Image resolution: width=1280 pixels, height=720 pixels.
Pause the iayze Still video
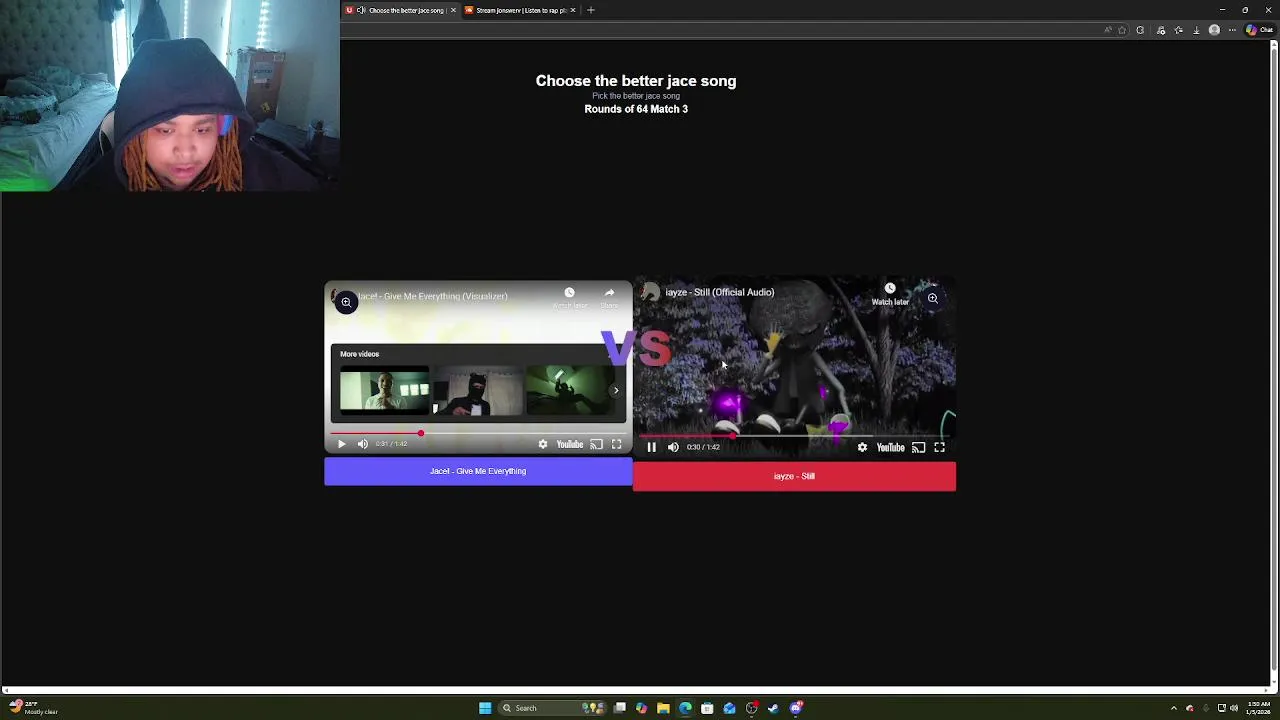coord(651,447)
